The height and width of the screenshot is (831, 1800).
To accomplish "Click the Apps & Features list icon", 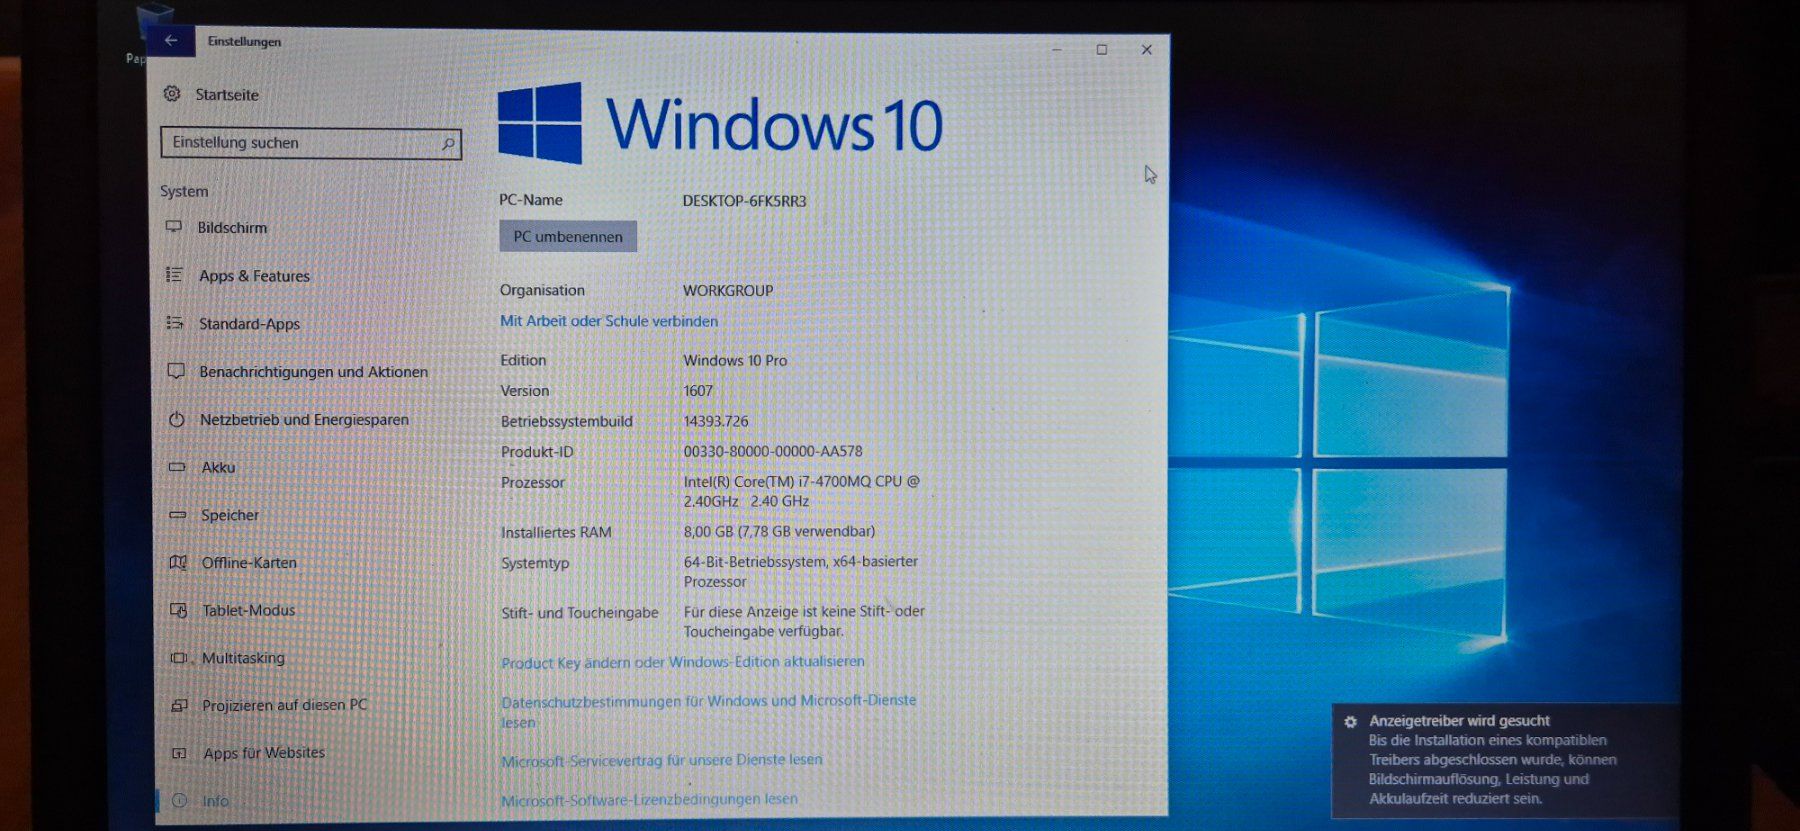I will tap(174, 275).
